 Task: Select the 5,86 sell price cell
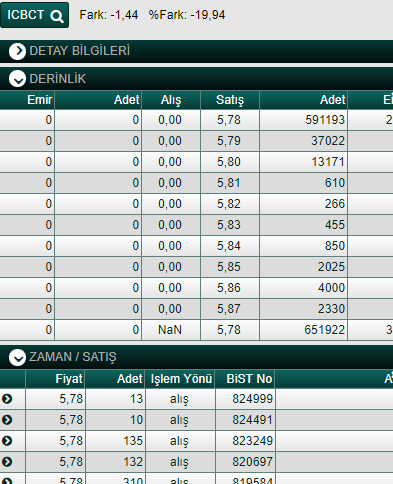(230, 288)
